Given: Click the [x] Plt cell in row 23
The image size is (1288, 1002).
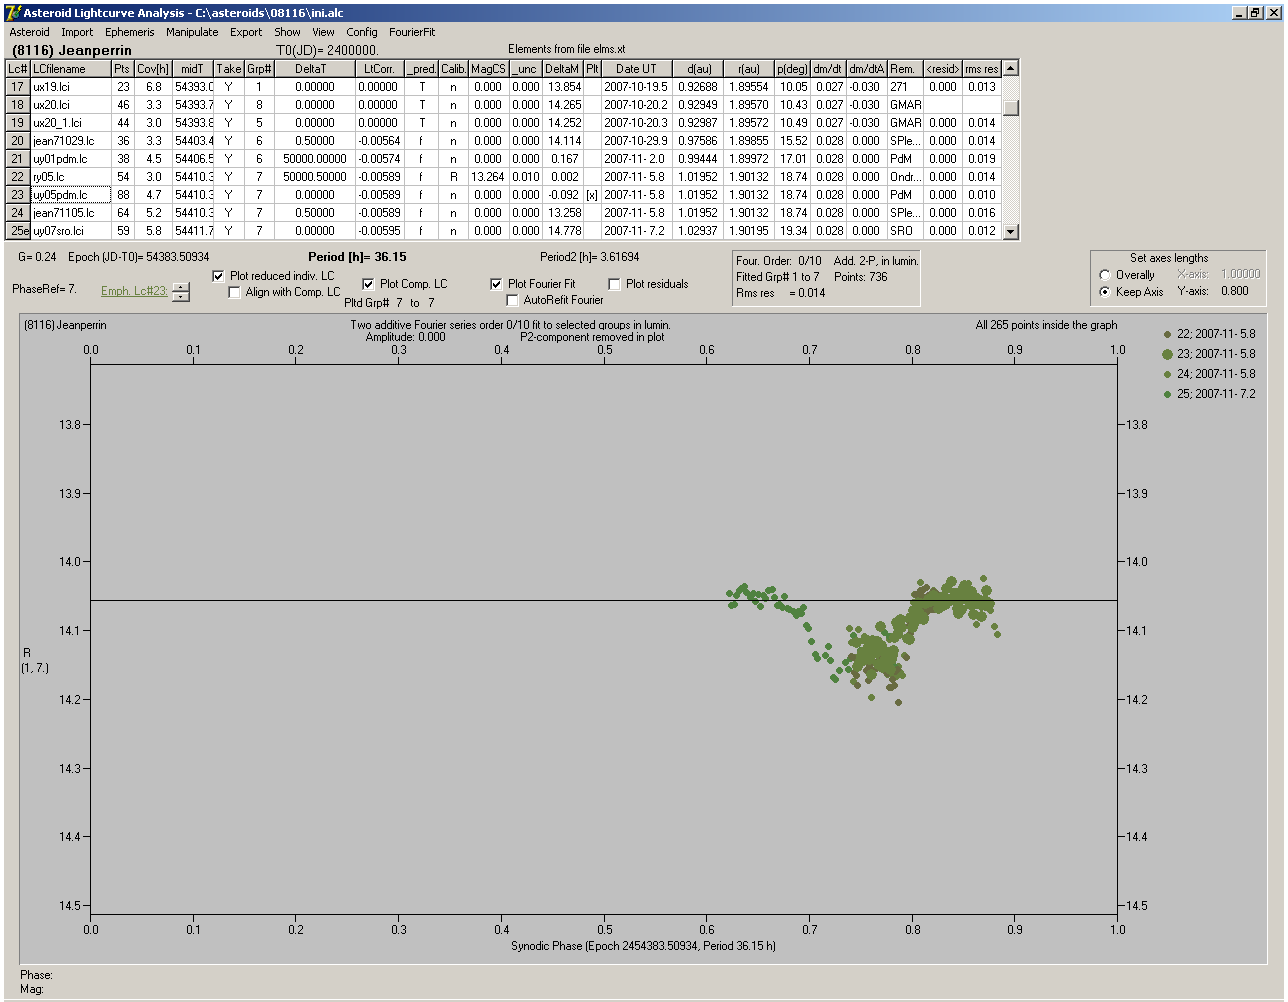Looking at the screenshot, I should coord(592,195).
